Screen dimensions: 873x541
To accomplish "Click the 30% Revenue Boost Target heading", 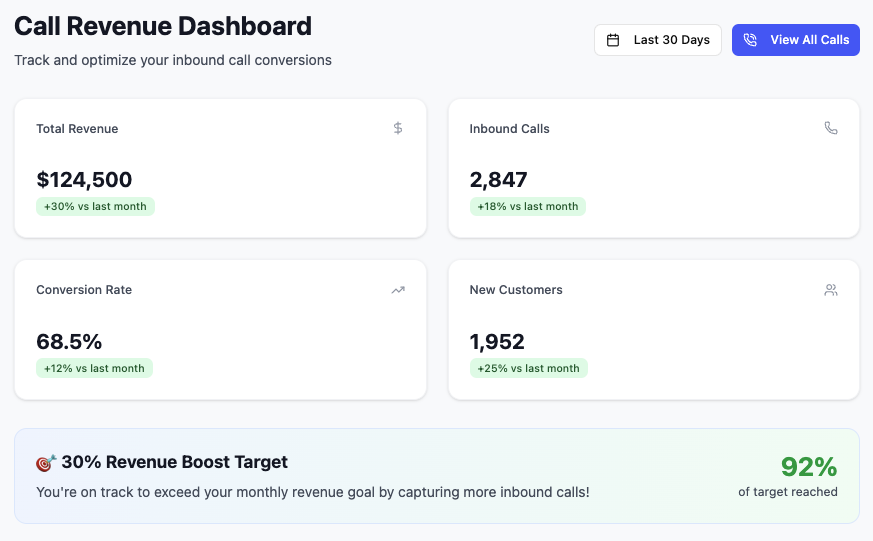I will tap(174, 462).
